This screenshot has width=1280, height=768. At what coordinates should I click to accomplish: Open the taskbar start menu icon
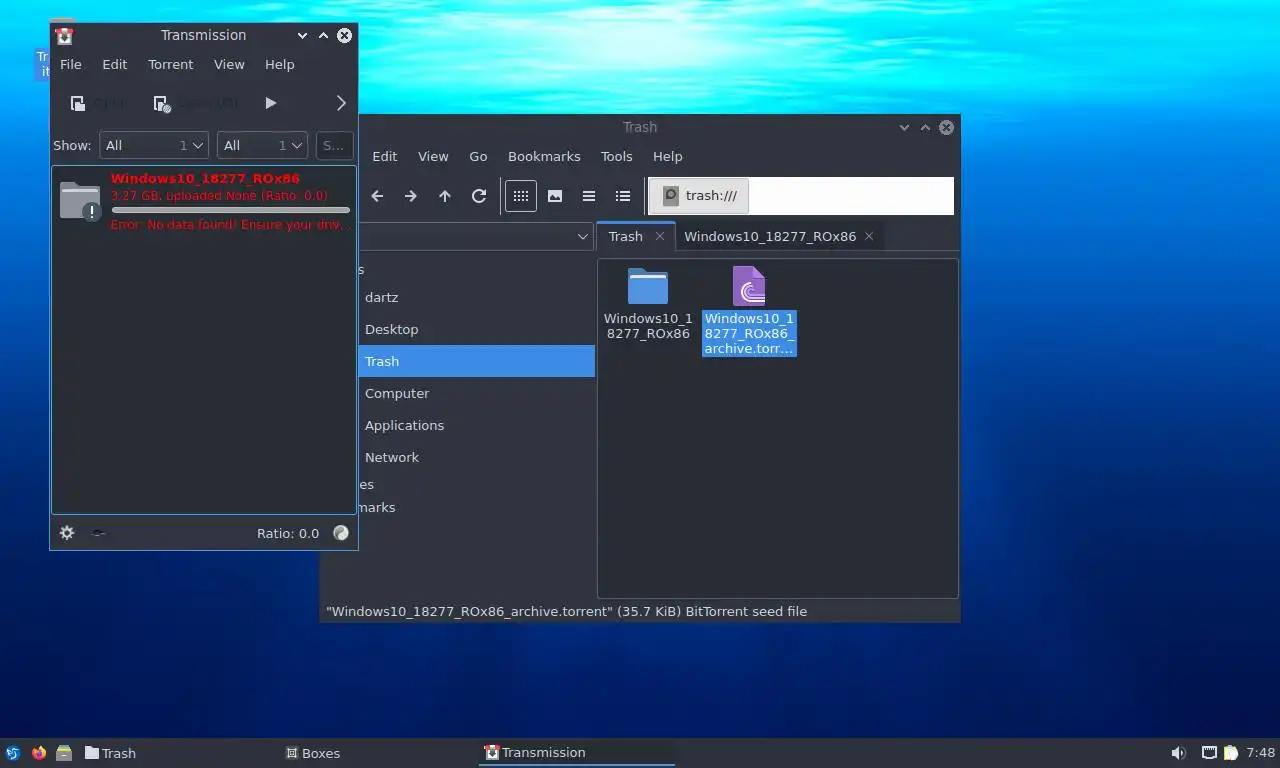tap(13, 753)
